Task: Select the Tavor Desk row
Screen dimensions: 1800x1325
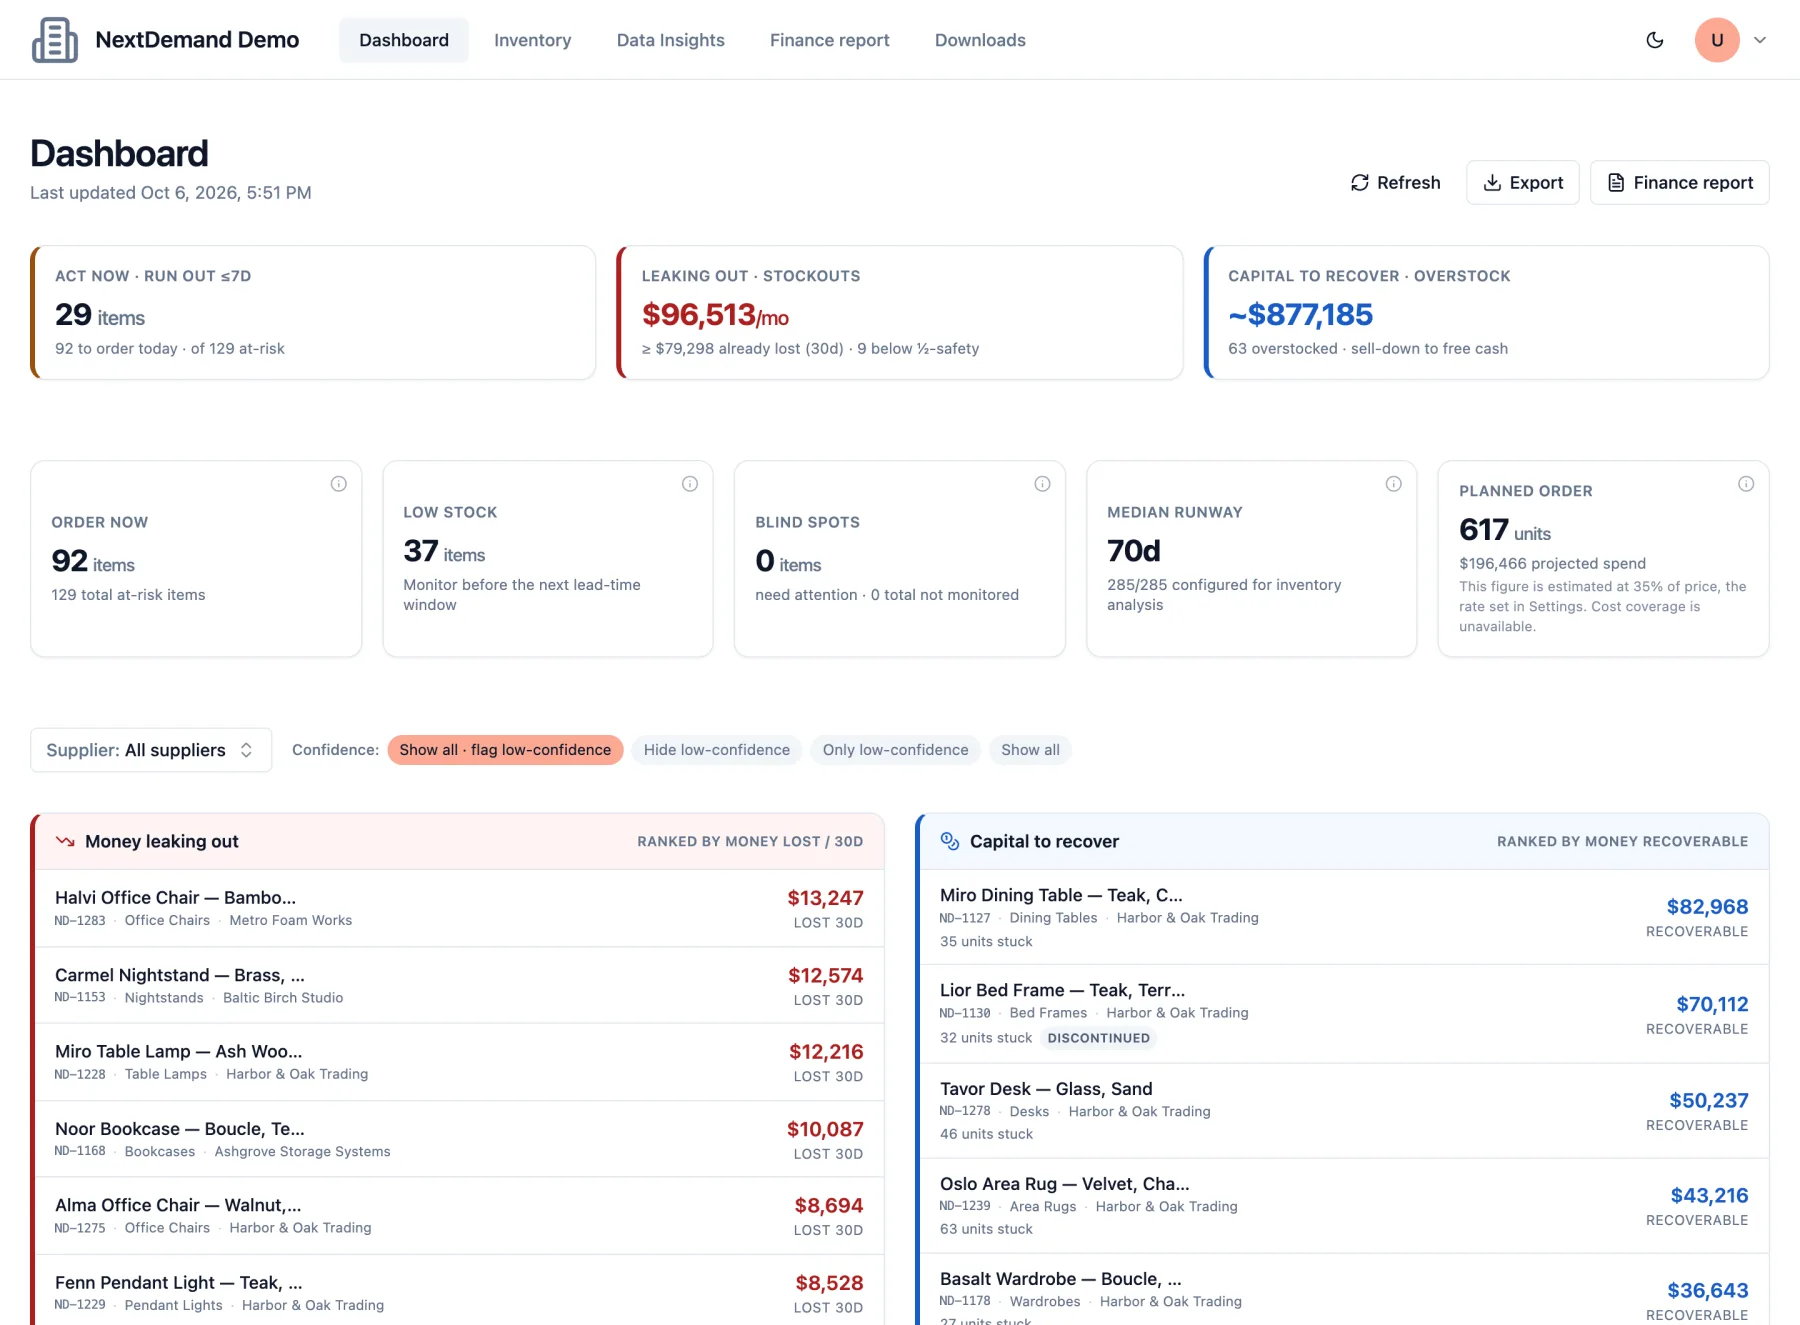Action: [x=1344, y=1111]
